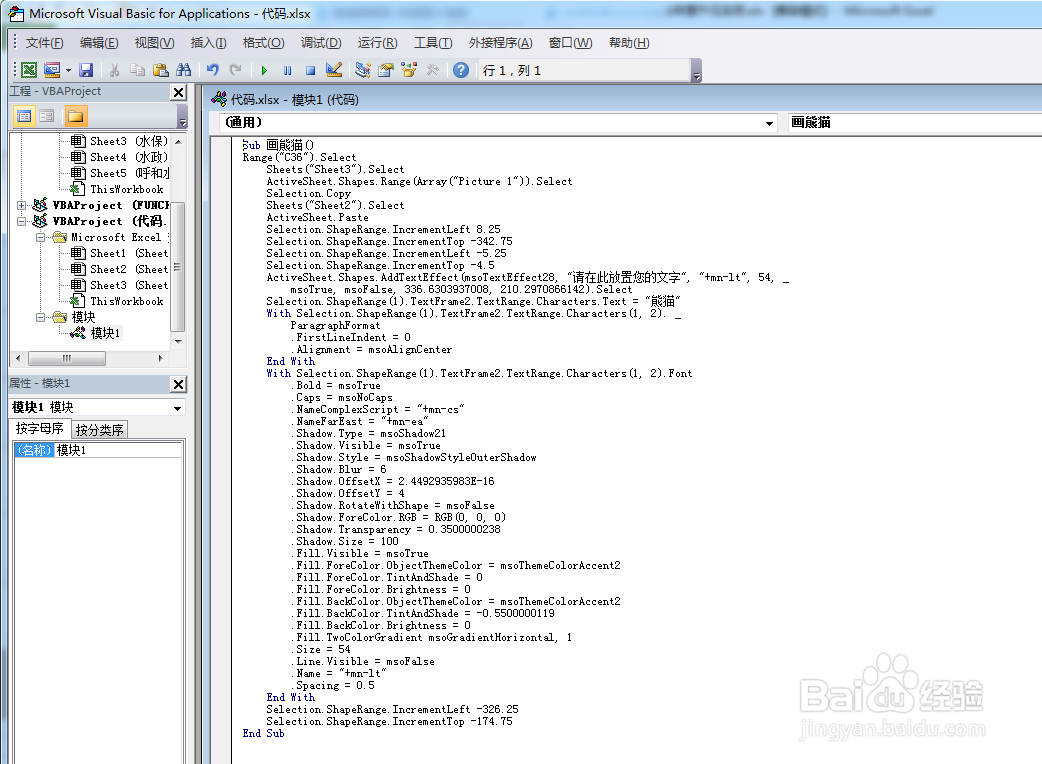Open the 模块1 模块 properties object dropdown
Viewport: 1042px width, 764px height.
177,408
